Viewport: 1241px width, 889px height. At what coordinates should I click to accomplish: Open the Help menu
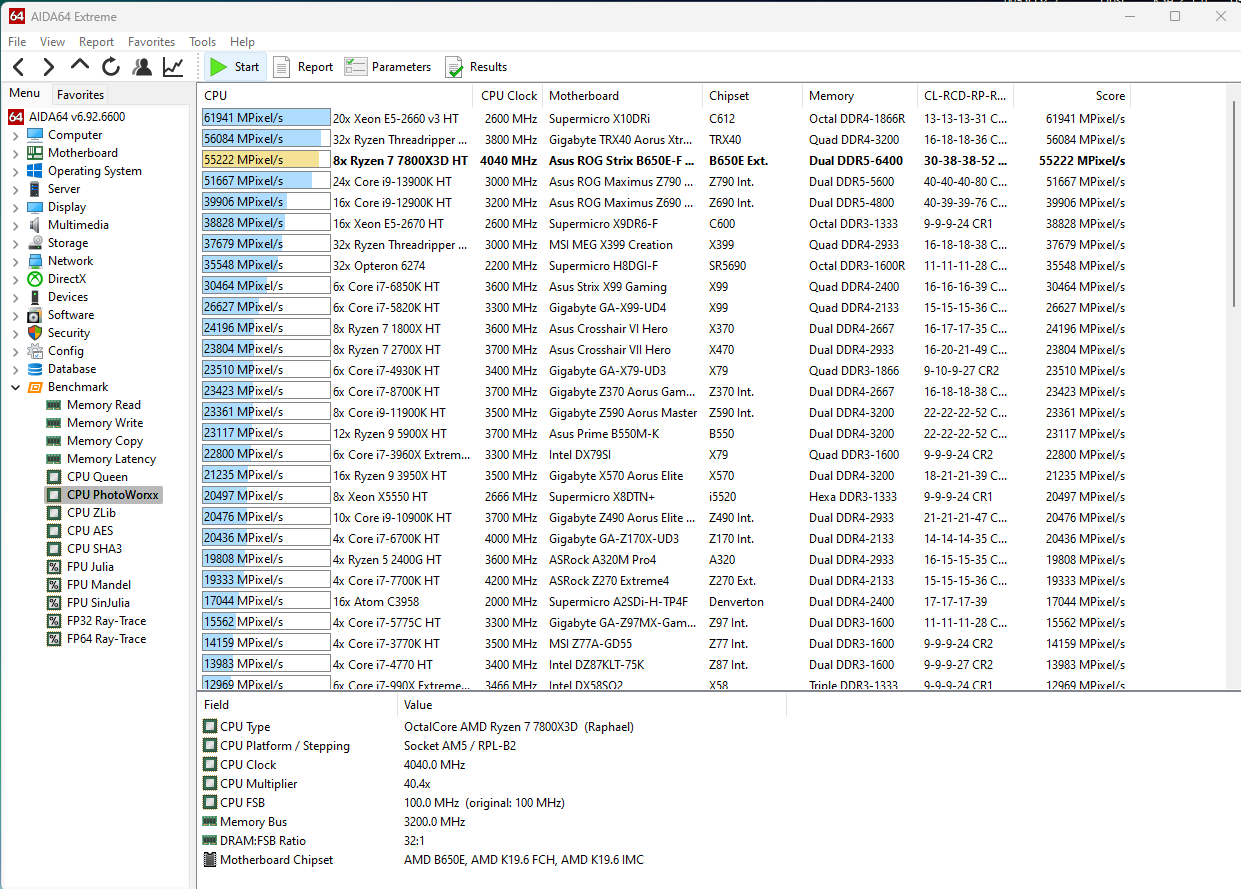pyautogui.click(x=242, y=42)
